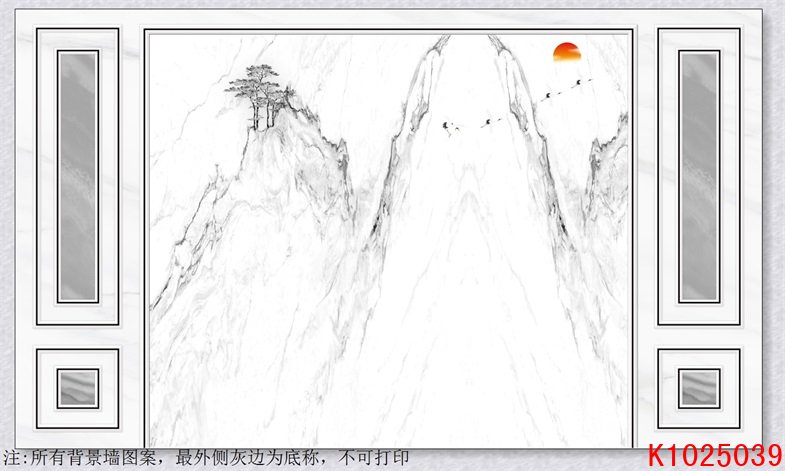The width and height of the screenshot is (785, 471).
Task: Click the note text starting with 注:所有背景墙图案
Action: click(x=205, y=457)
